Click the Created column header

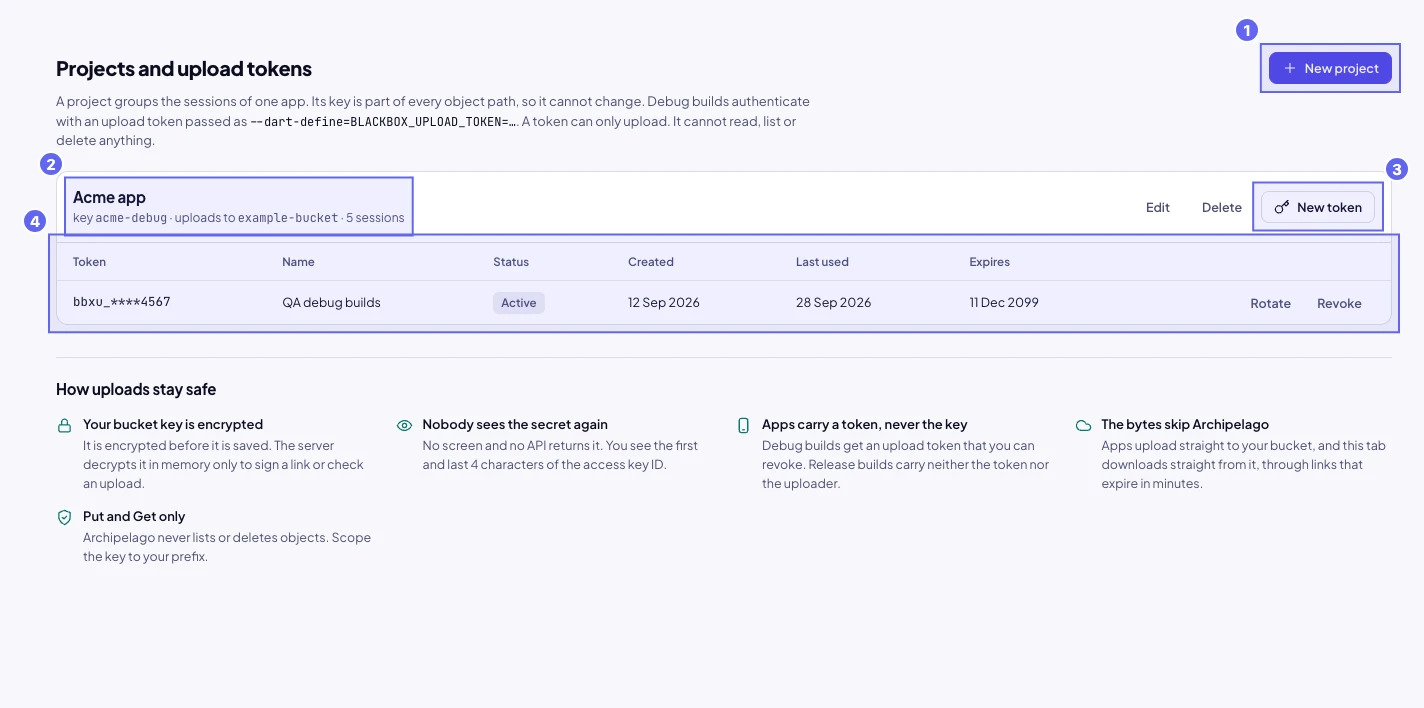[651, 262]
